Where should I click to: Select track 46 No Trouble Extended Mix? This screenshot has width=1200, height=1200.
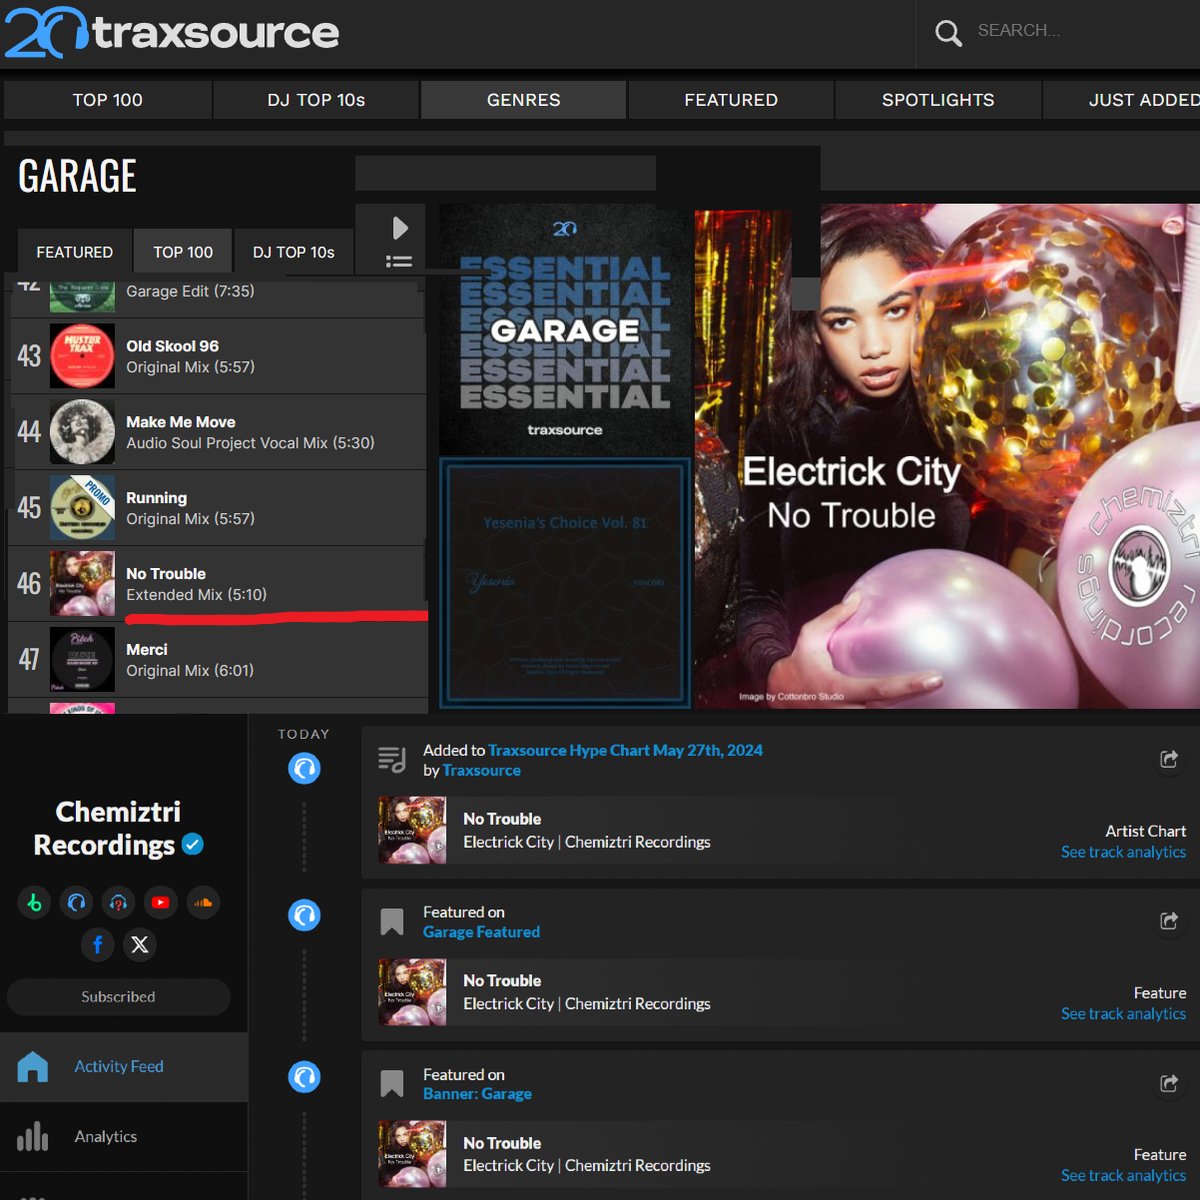tap(218, 584)
